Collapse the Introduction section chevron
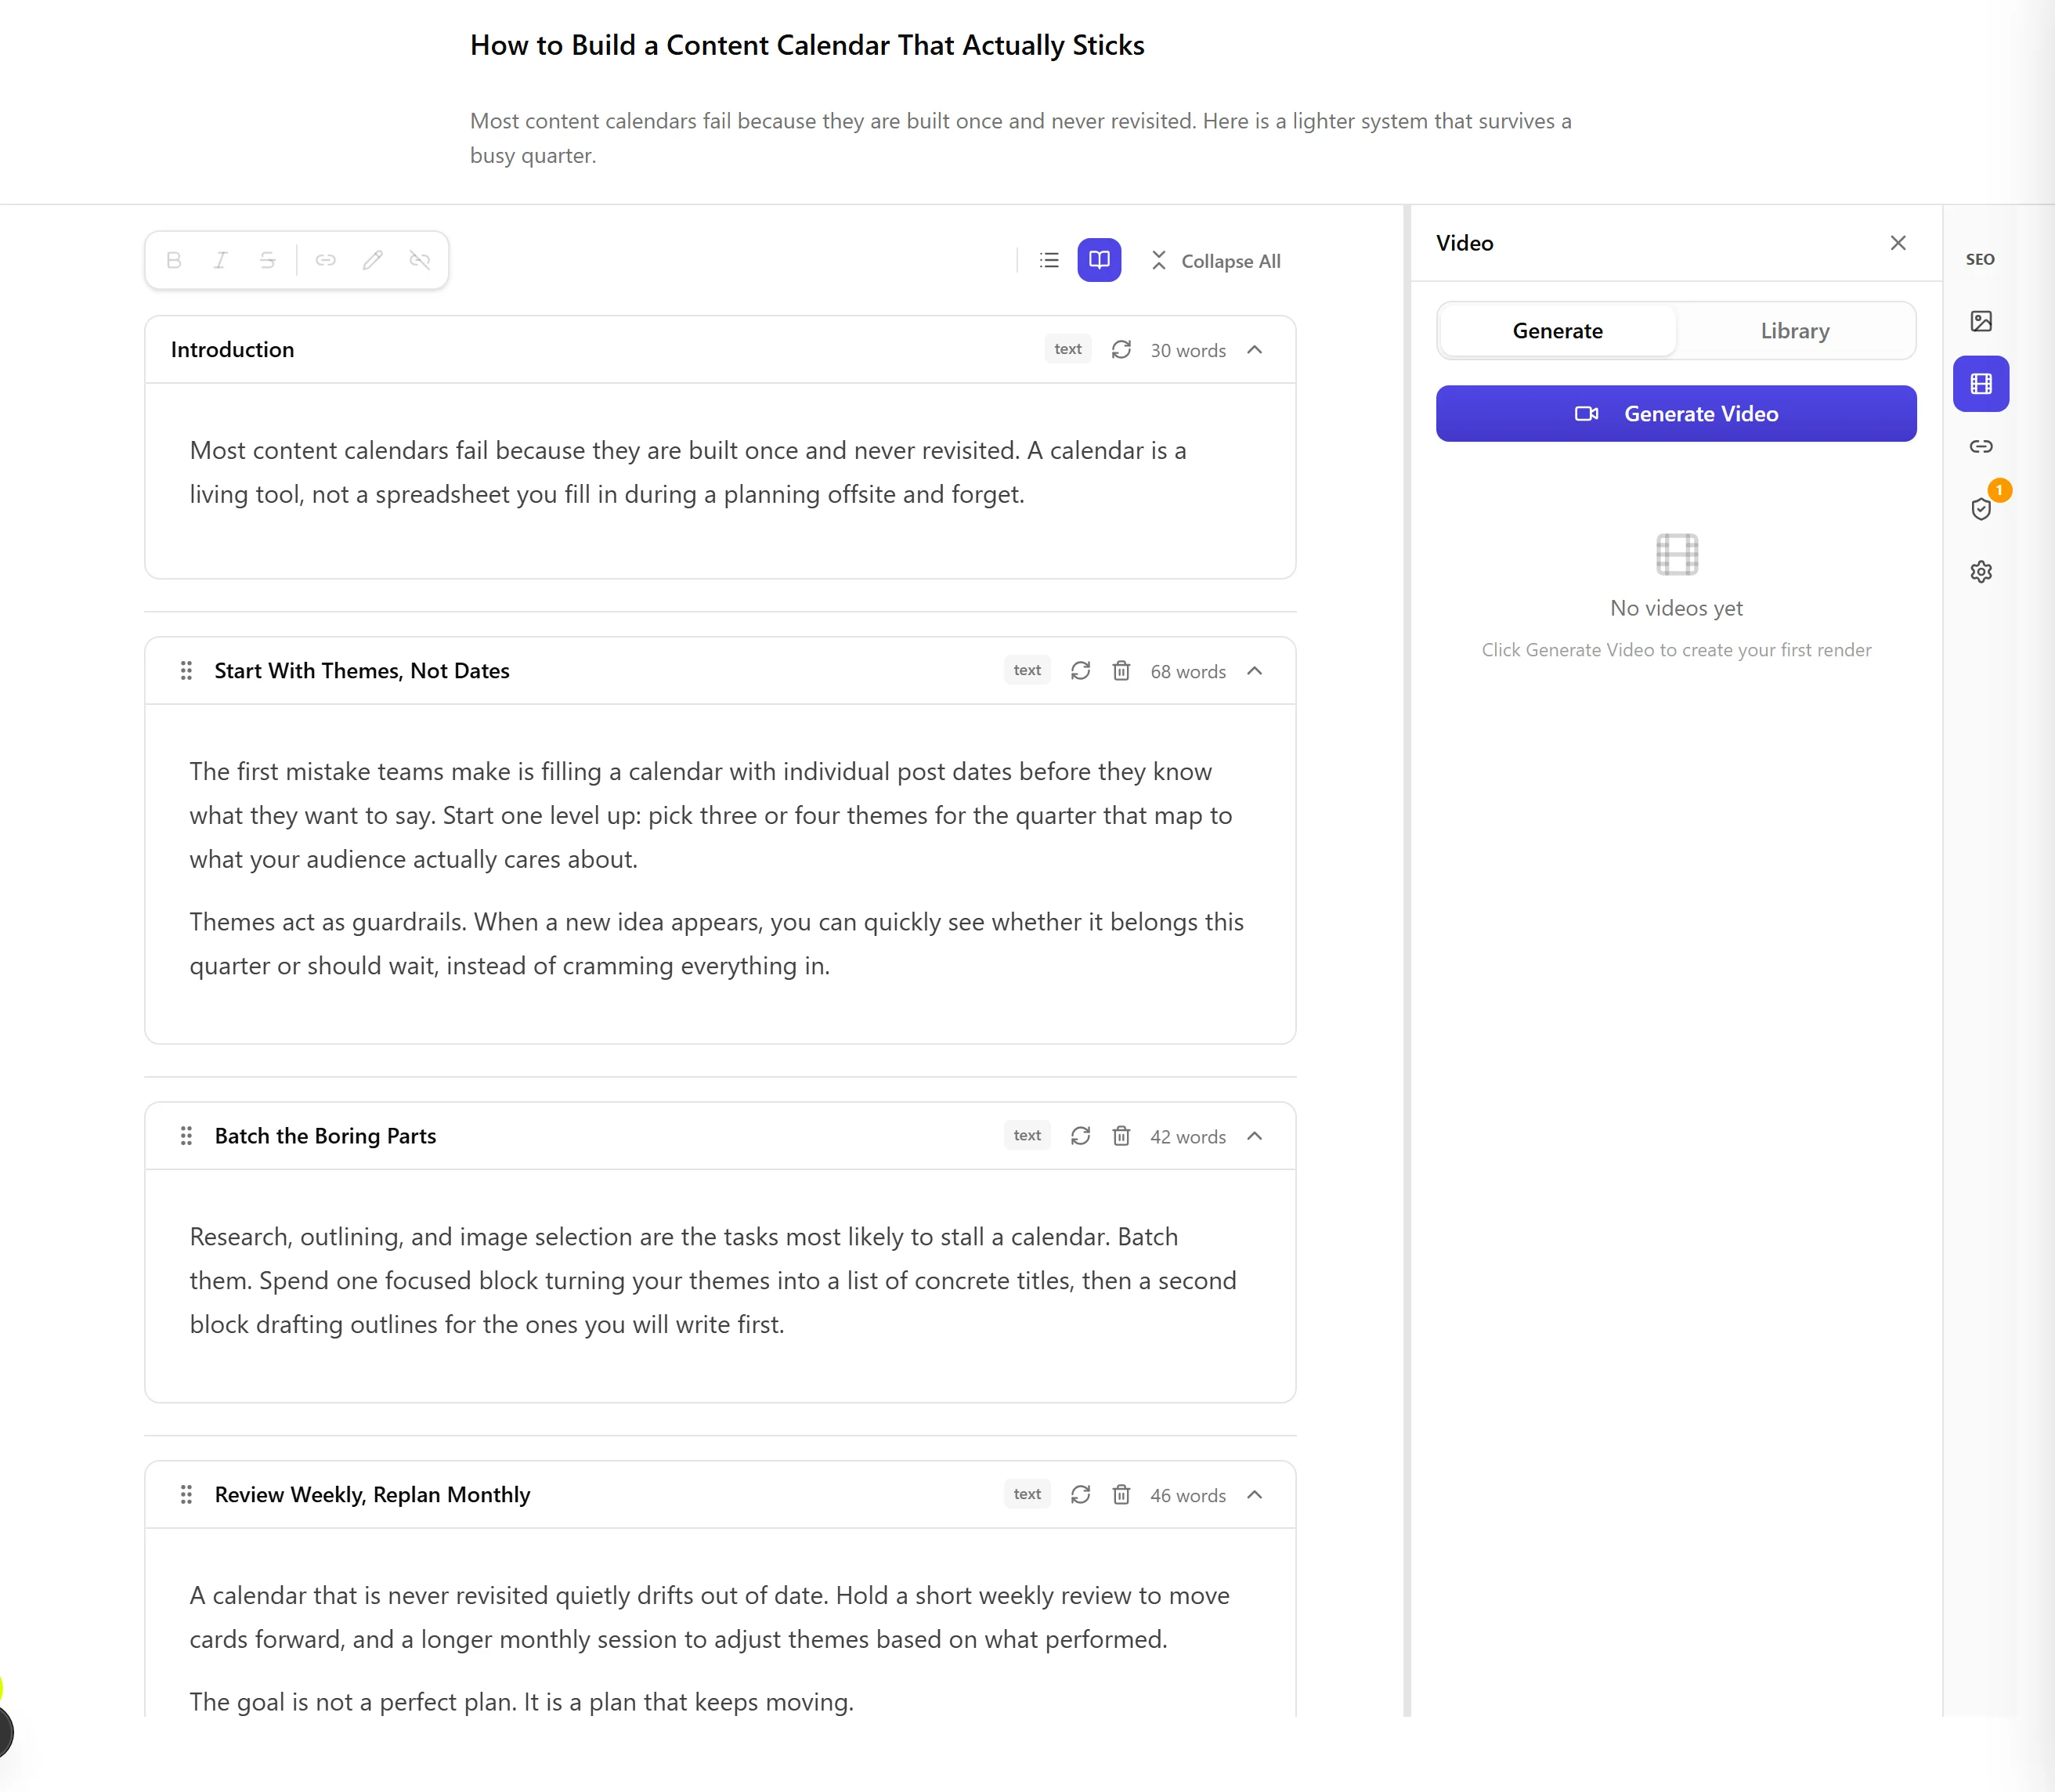Viewport: 2055px width, 1792px height. (x=1254, y=349)
